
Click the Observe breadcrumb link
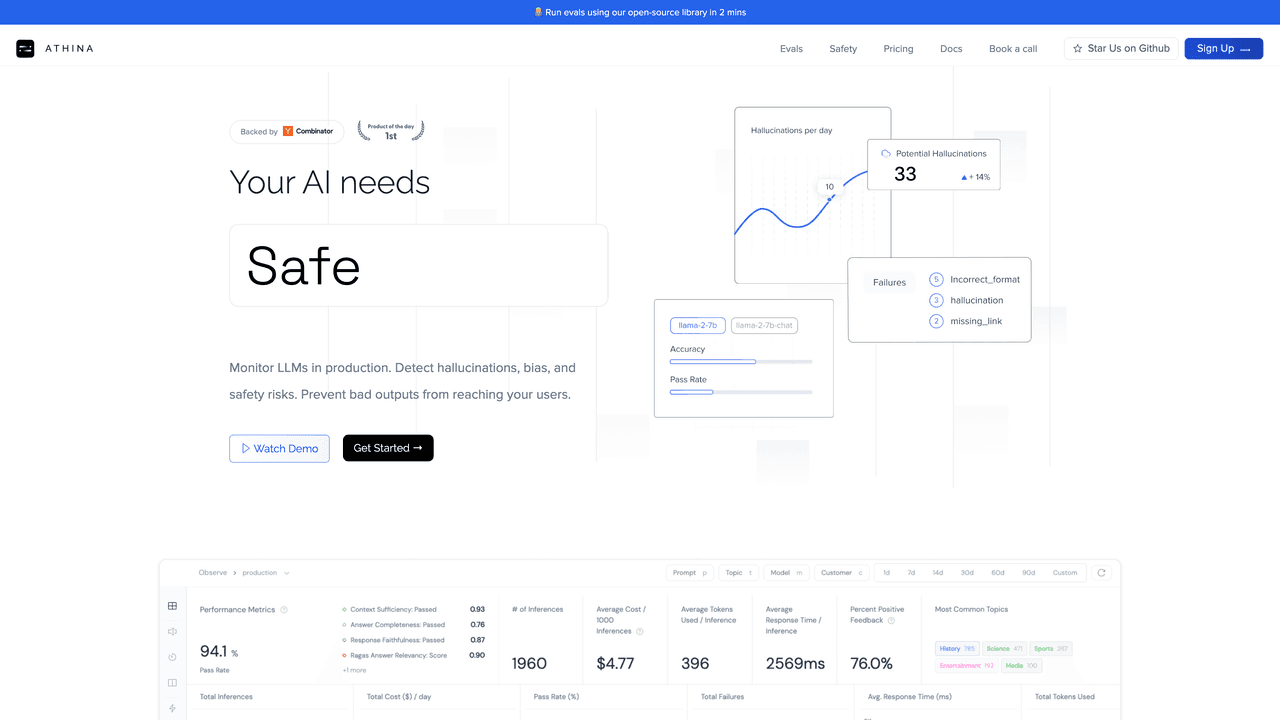coord(213,573)
